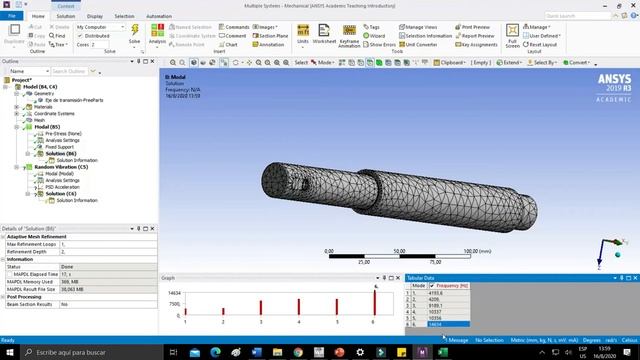Viewport: 640px width, 360px height.
Task: Select PSD Acceleration in the tree
Action: click(x=62, y=187)
